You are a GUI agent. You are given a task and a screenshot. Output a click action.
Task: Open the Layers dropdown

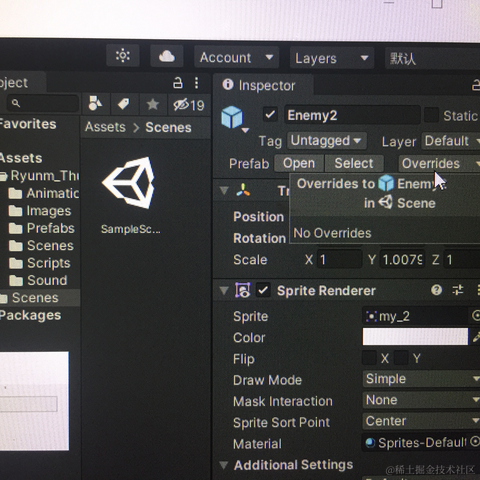332,59
